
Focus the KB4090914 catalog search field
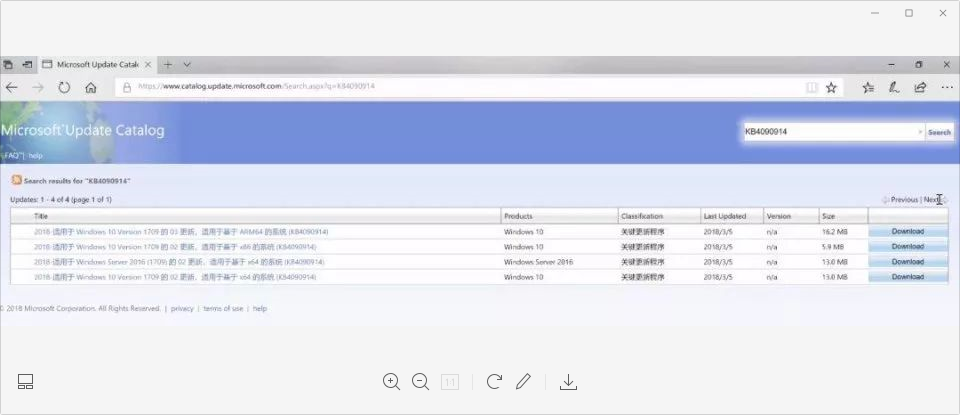coord(828,131)
